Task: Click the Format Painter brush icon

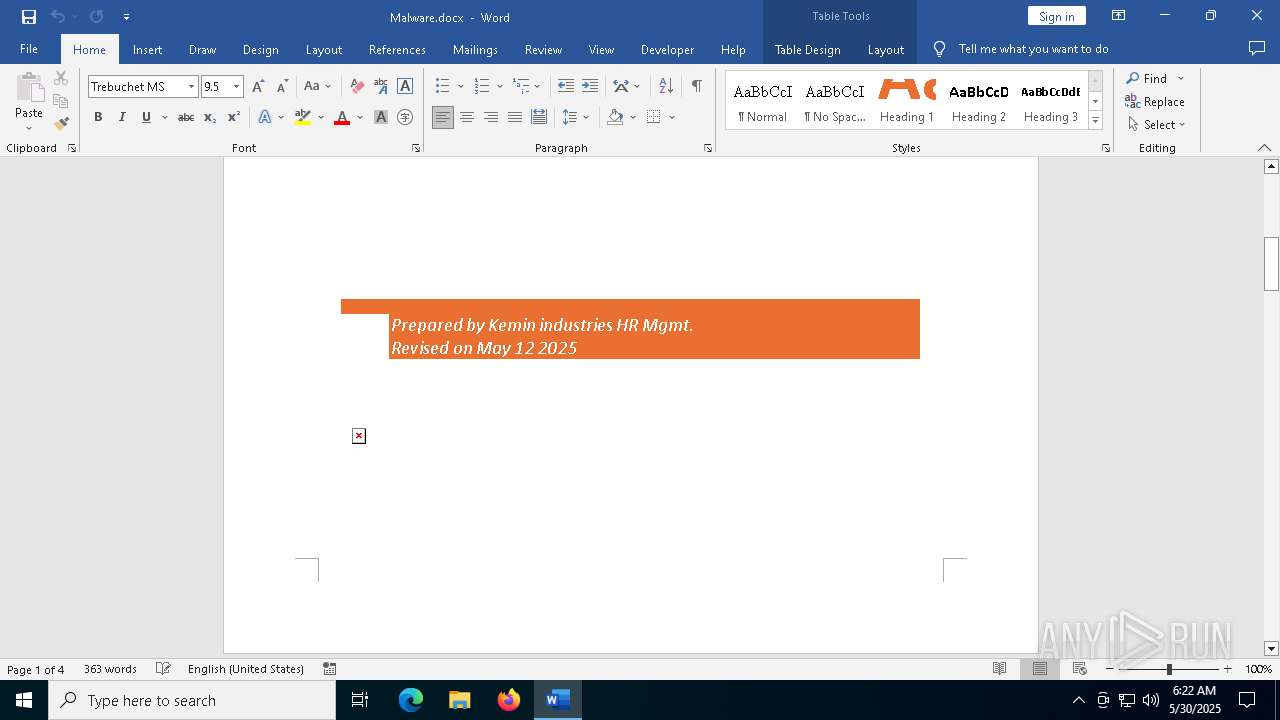Action: pyautogui.click(x=61, y=124)
